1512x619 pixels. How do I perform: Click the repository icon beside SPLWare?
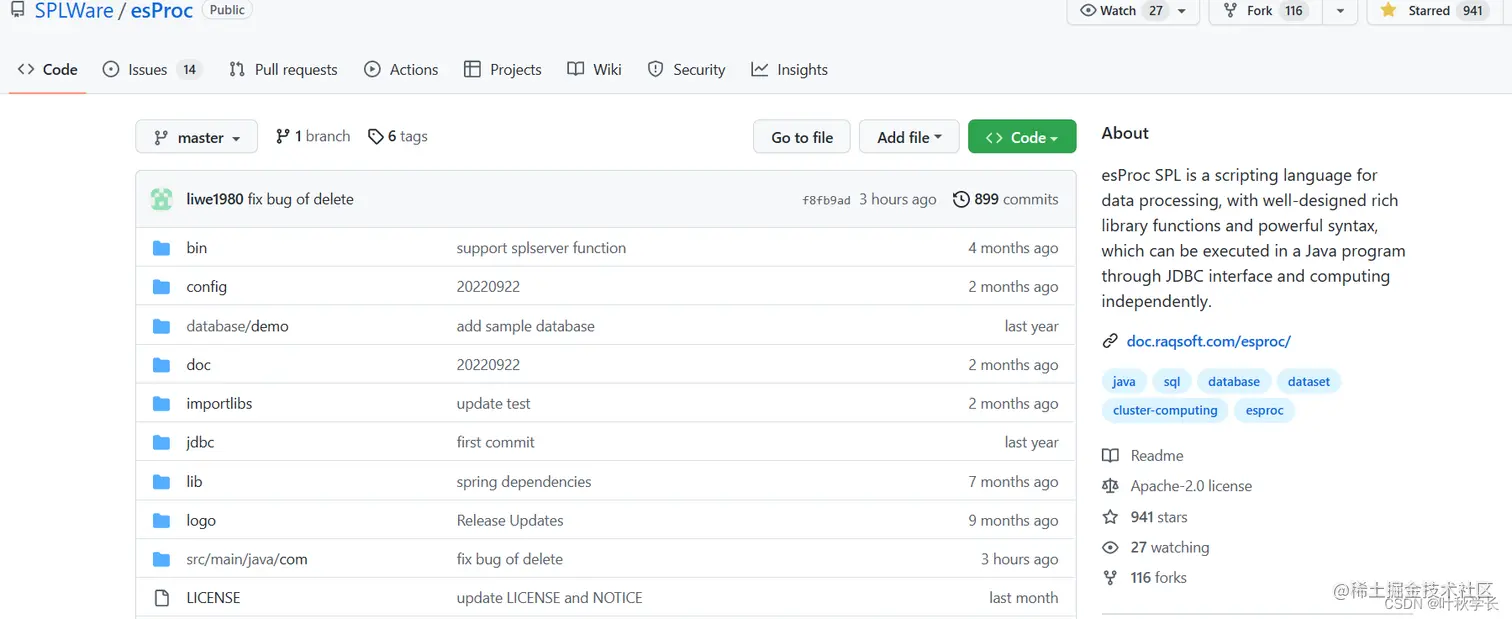pyautogui.click(x=17, y=9)
